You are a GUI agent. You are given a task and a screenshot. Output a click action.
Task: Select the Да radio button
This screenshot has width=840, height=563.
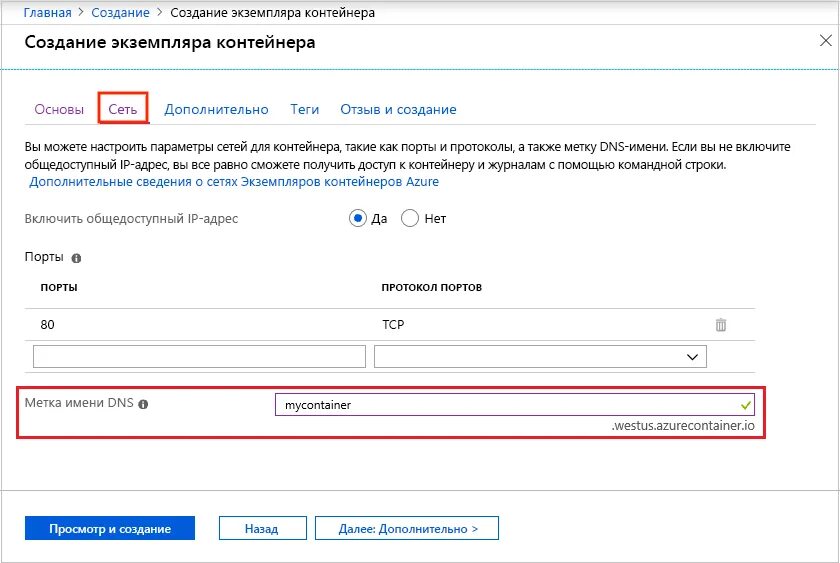pos(358,219)
